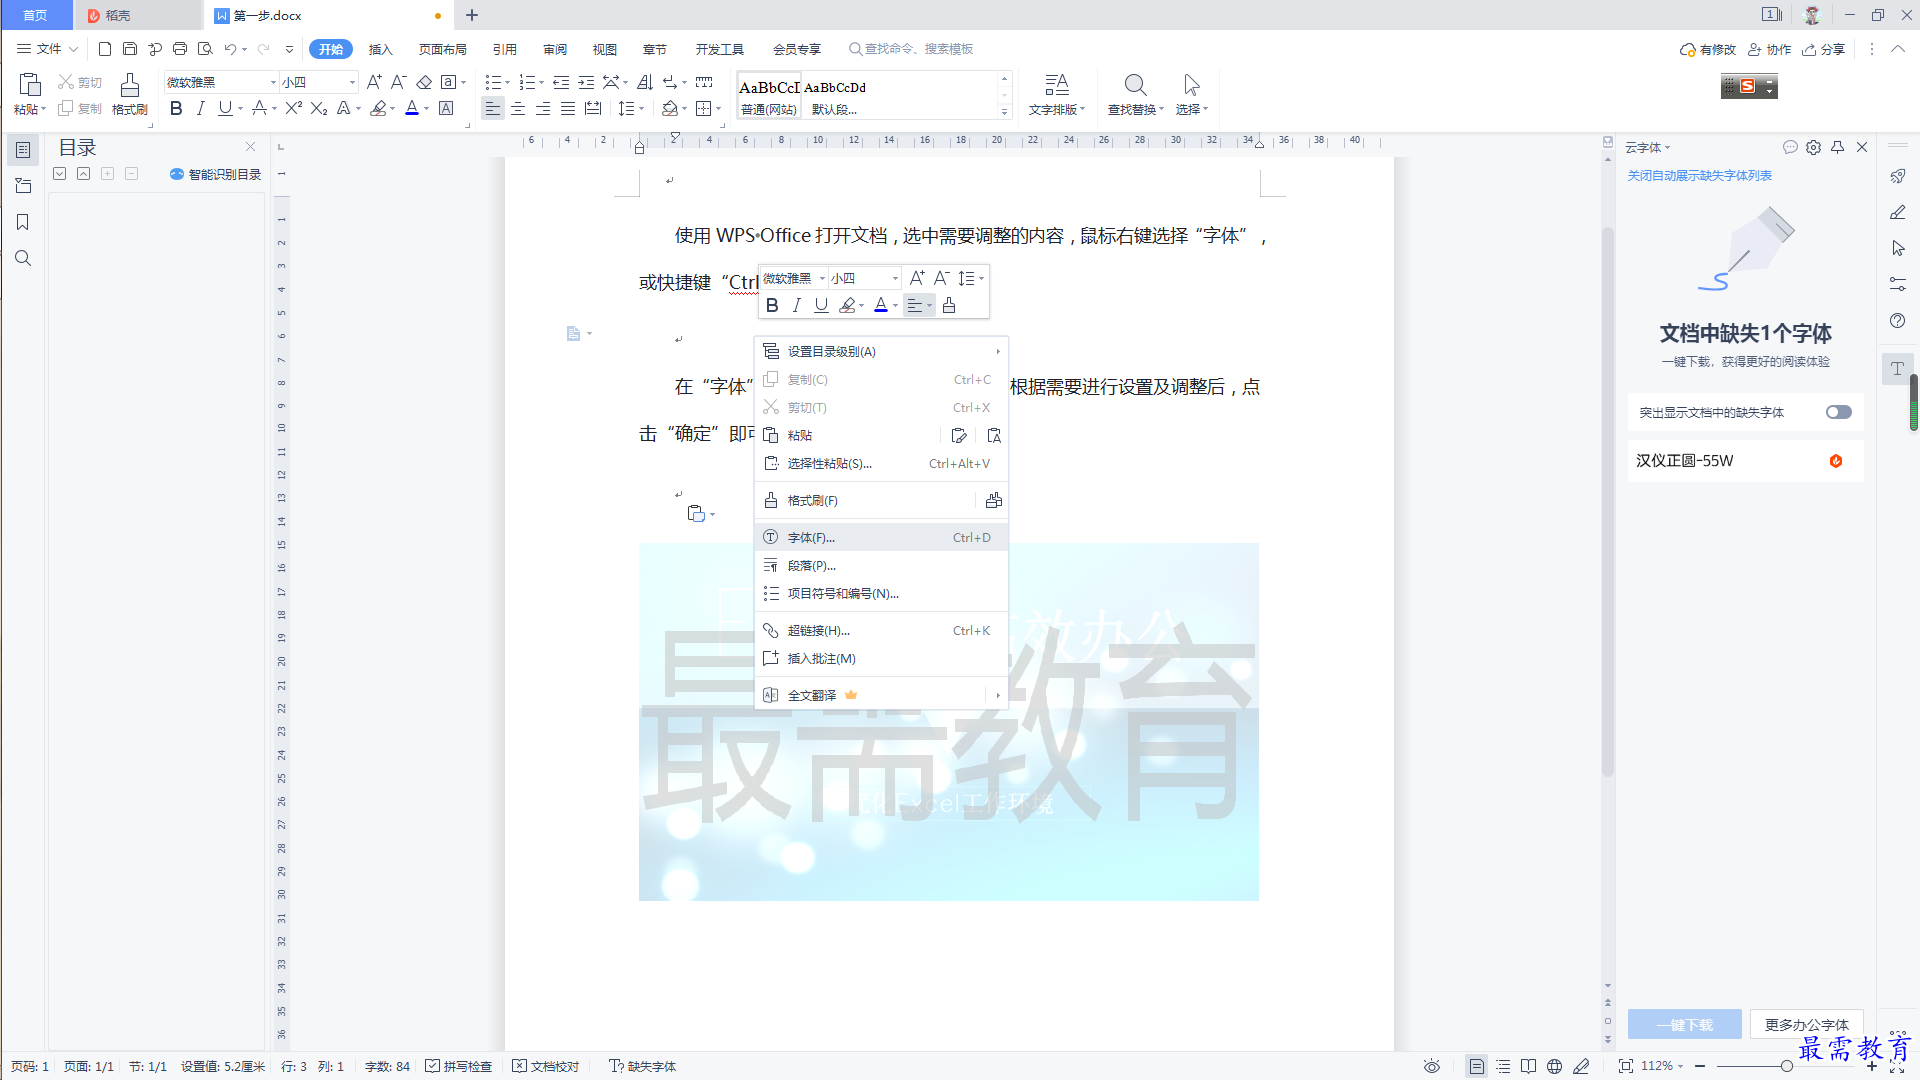Open the 页面布局 ribbon tab
This screenshot has width=1920, height=1080.
442,49
